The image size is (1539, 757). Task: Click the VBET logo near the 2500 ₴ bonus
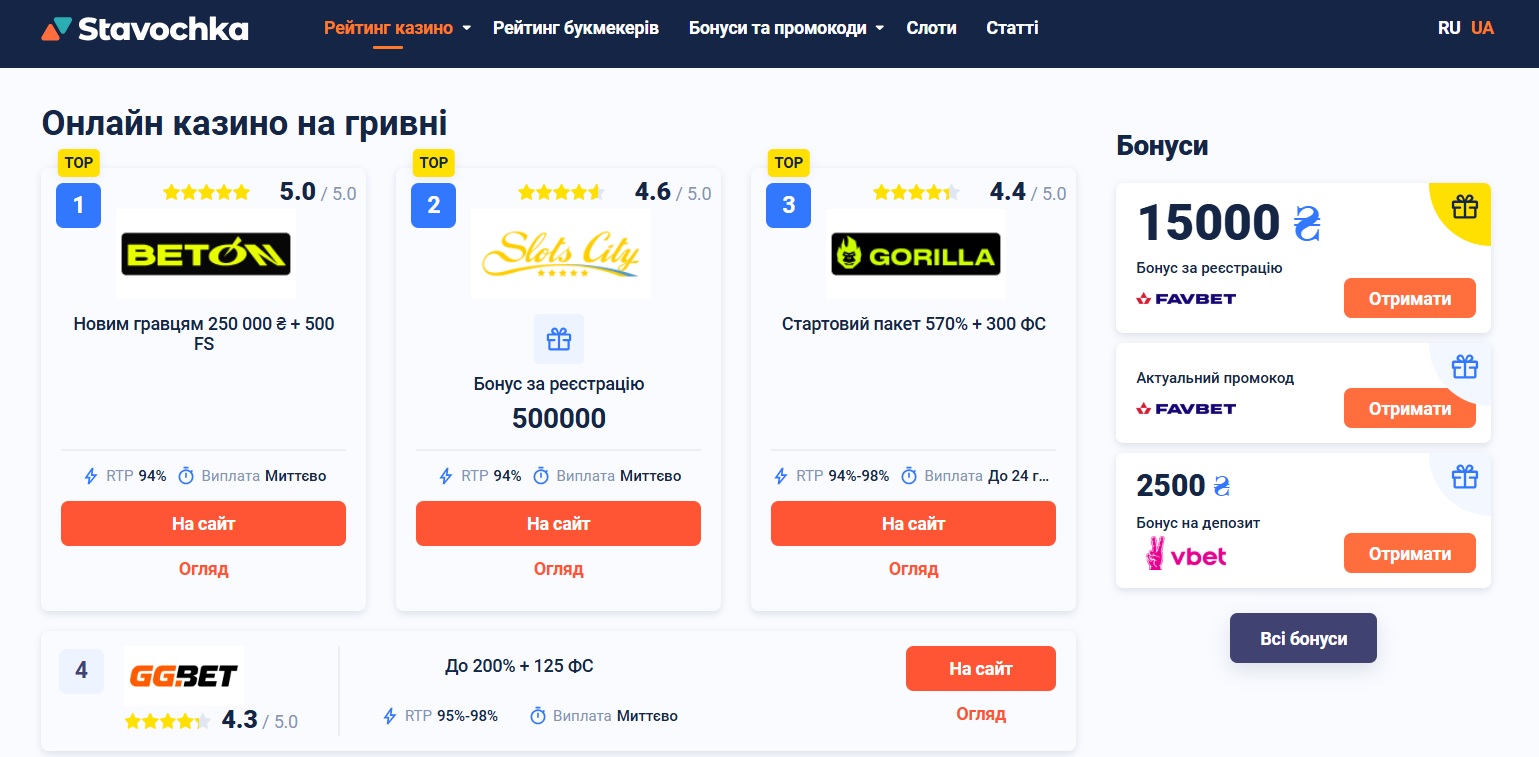click(1186, 555)
